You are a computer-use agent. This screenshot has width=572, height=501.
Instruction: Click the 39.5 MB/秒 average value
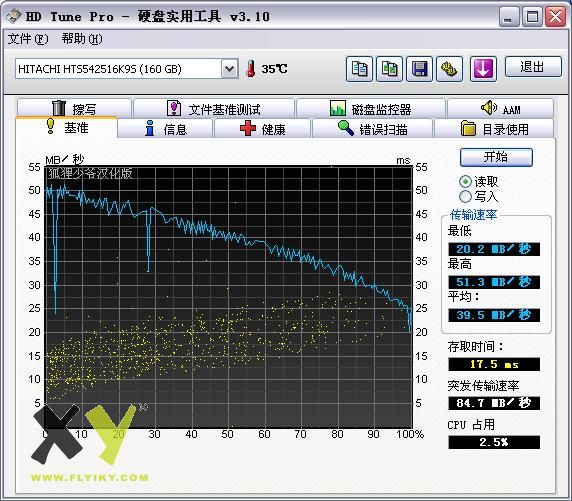pyautogui.click(x=494, y=315)
